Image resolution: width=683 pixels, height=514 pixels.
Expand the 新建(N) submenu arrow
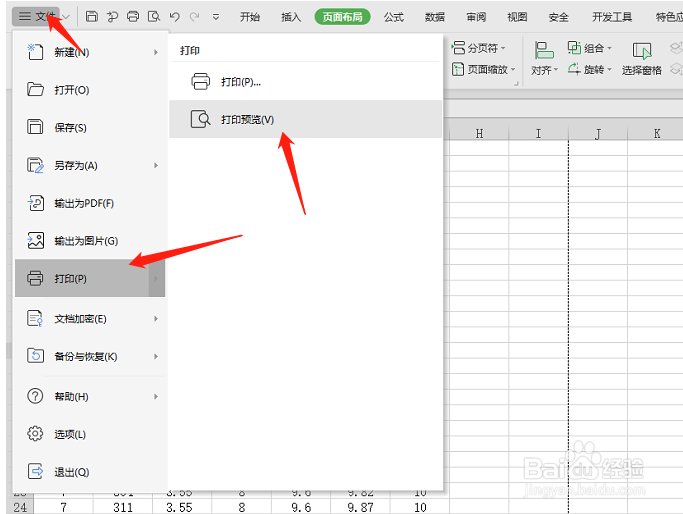156,52
